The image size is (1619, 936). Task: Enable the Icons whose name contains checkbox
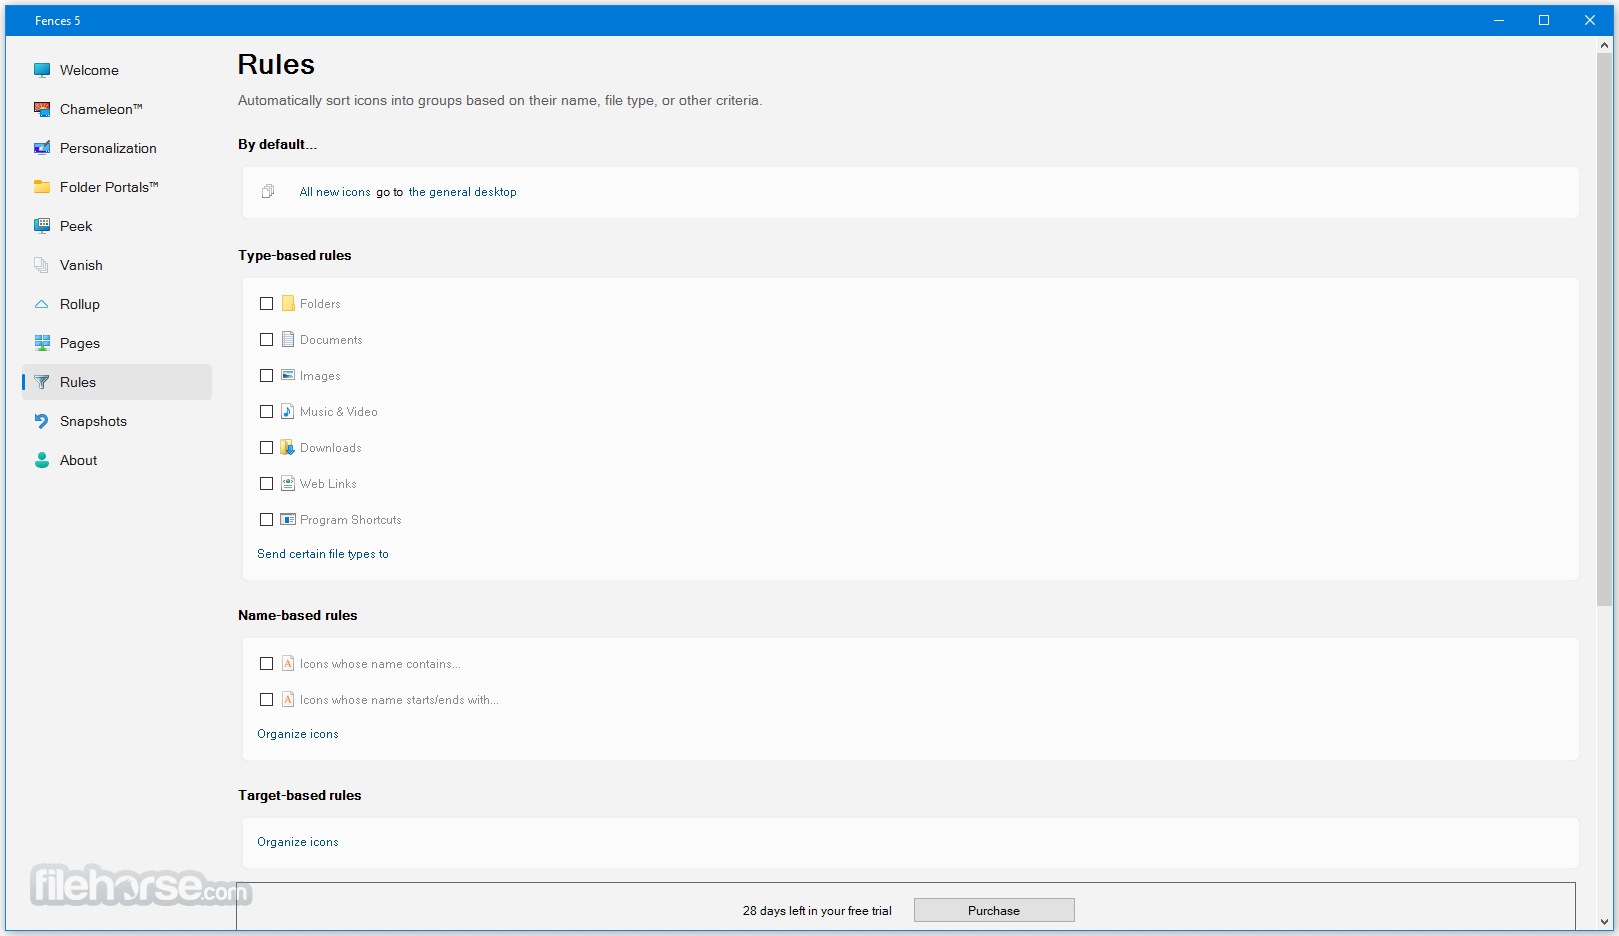(267, 664)
